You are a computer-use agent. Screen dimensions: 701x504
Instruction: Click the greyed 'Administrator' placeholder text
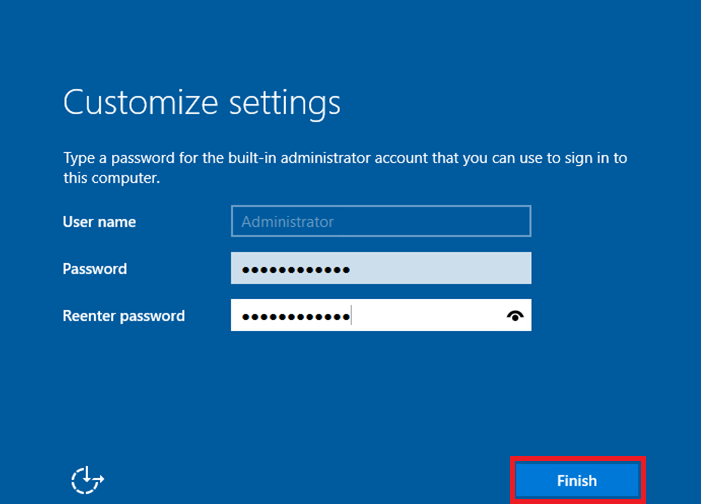[x=288, y=222]
